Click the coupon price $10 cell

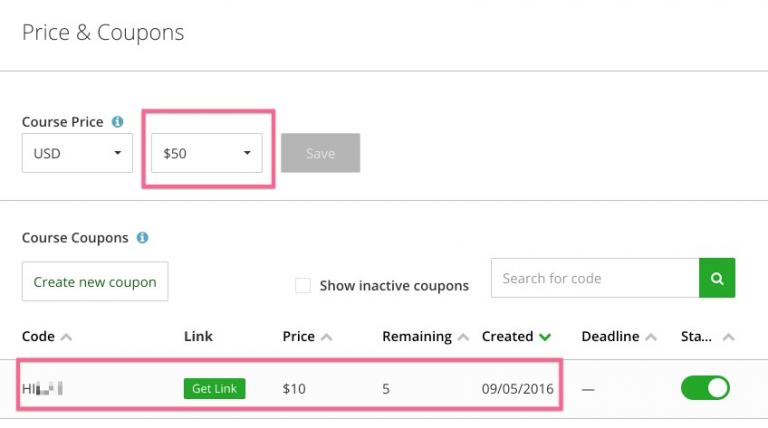294,389
